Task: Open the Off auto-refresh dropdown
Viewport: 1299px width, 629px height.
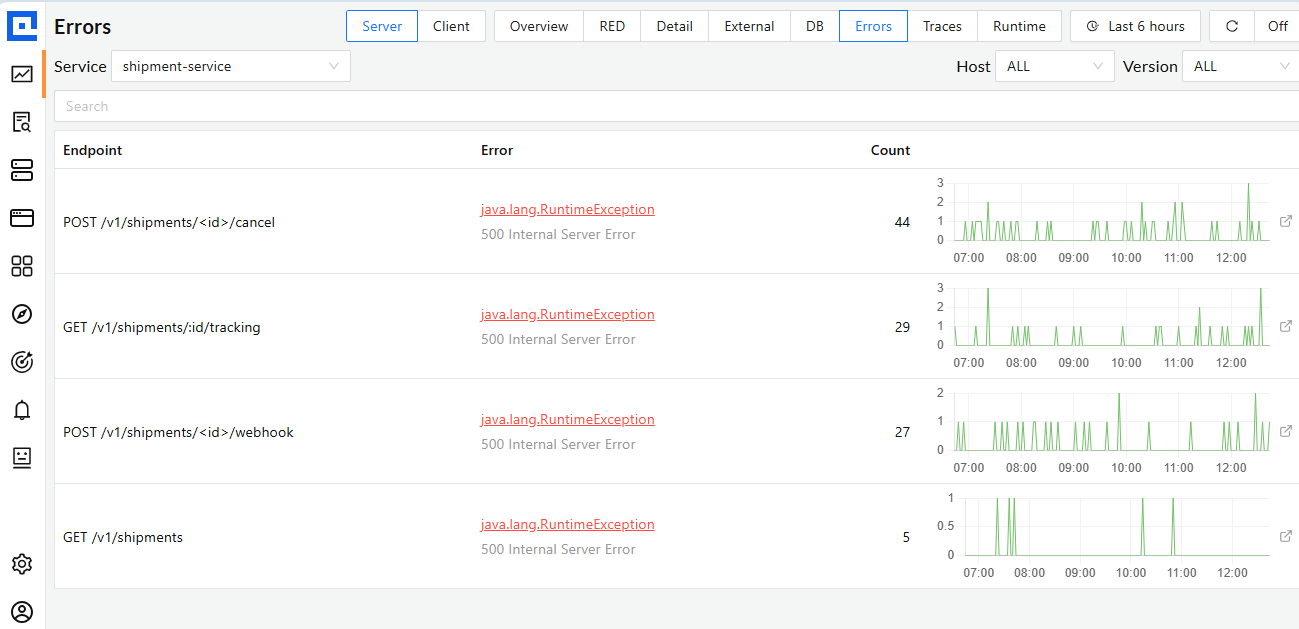Action: click(x=1277, y=26)
